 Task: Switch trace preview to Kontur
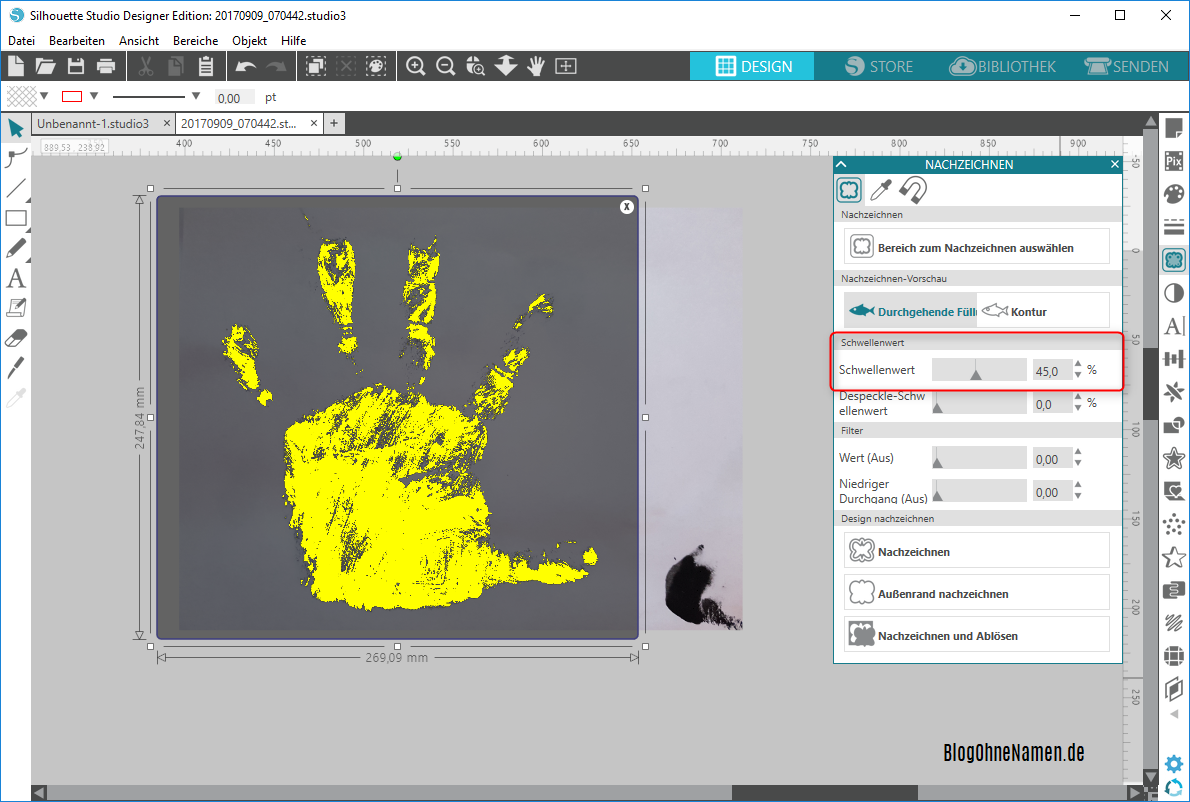coord(1014,311)
